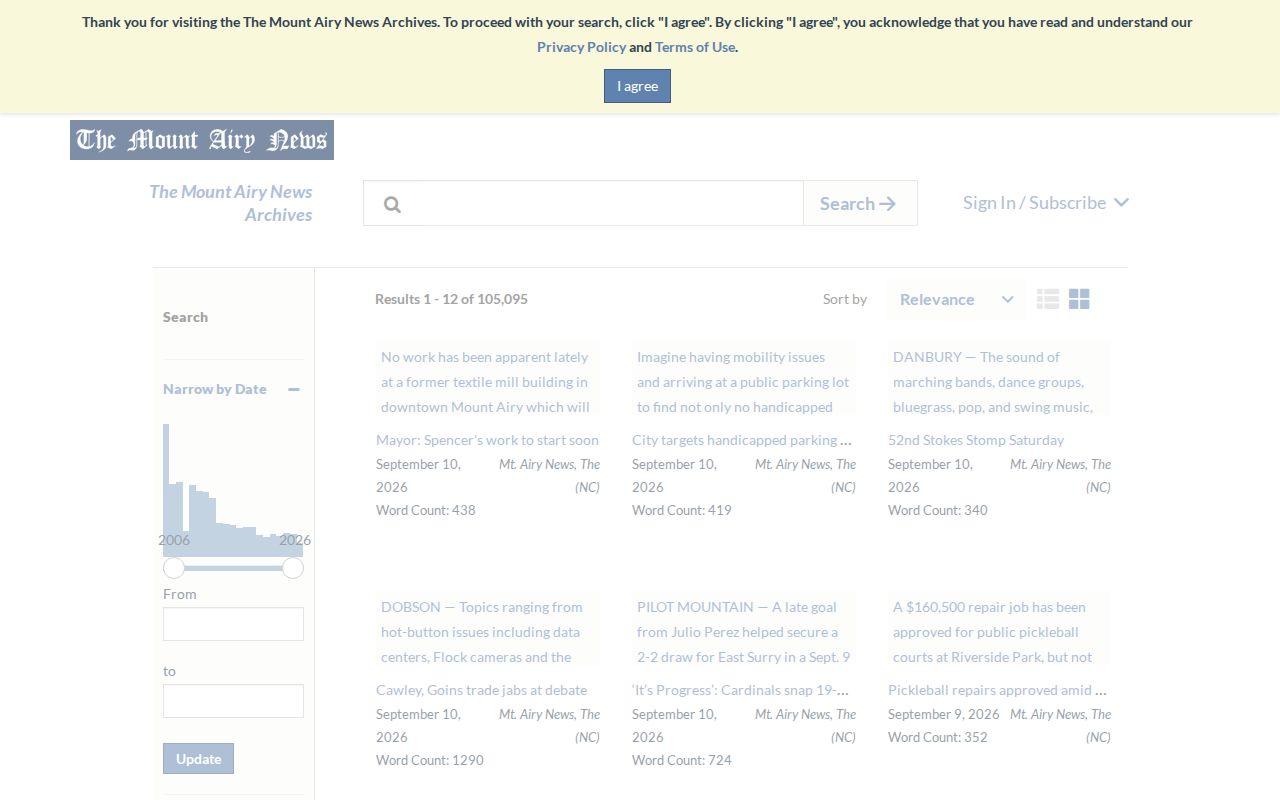Image resolution: width=1280 pixels, height=800 pixels.
Task: Click the I agree button
Action: (x=637, y=86)
